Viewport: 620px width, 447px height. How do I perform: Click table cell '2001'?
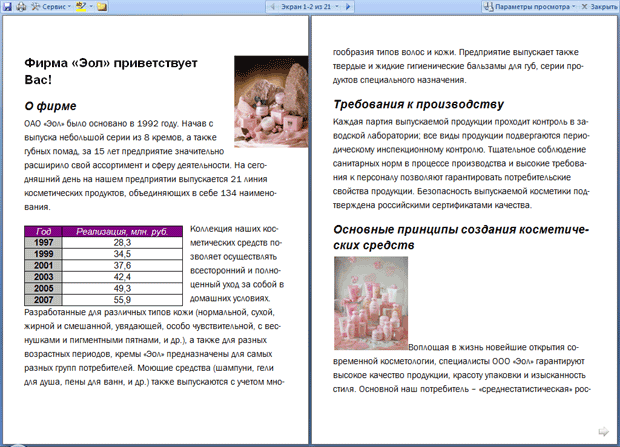pos(43,265)
